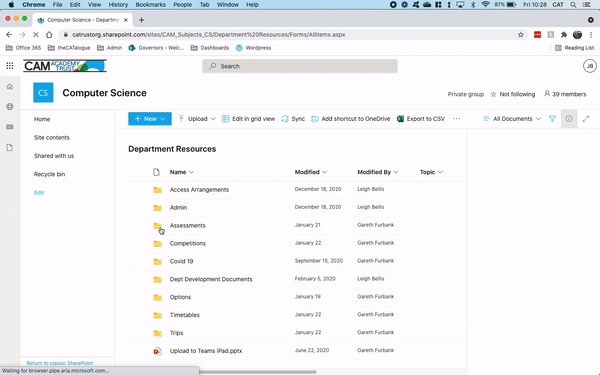The height and width of the screenshot is (375, 600).
Task: Open the JB account profile circle
Action: tap(590, 66)
